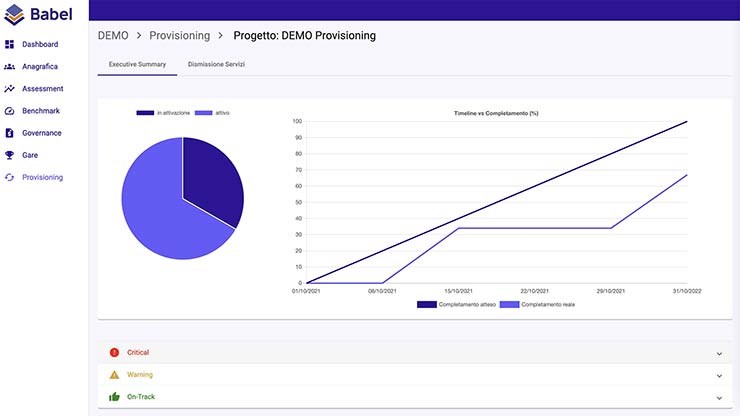740x416 pixels.
Task: Switch to the Dismissione Servizi tab
Action: (216, 64)
